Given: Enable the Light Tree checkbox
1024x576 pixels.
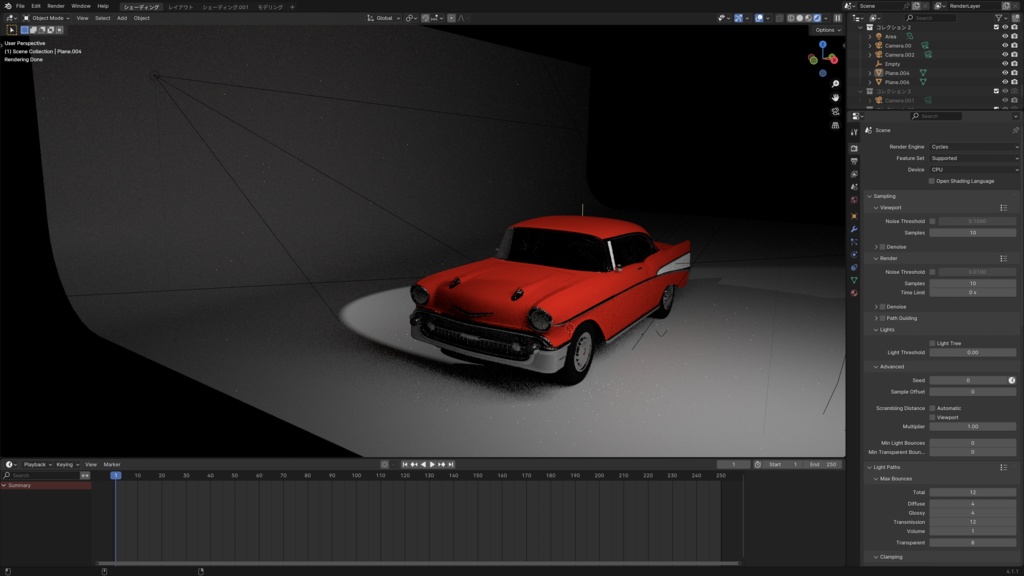Looking at the screenshot, I should click(932, 343).
